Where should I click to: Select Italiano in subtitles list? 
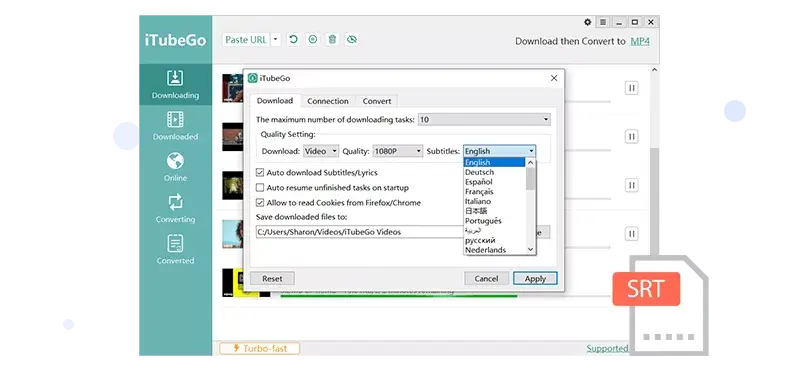click(494, 201)
